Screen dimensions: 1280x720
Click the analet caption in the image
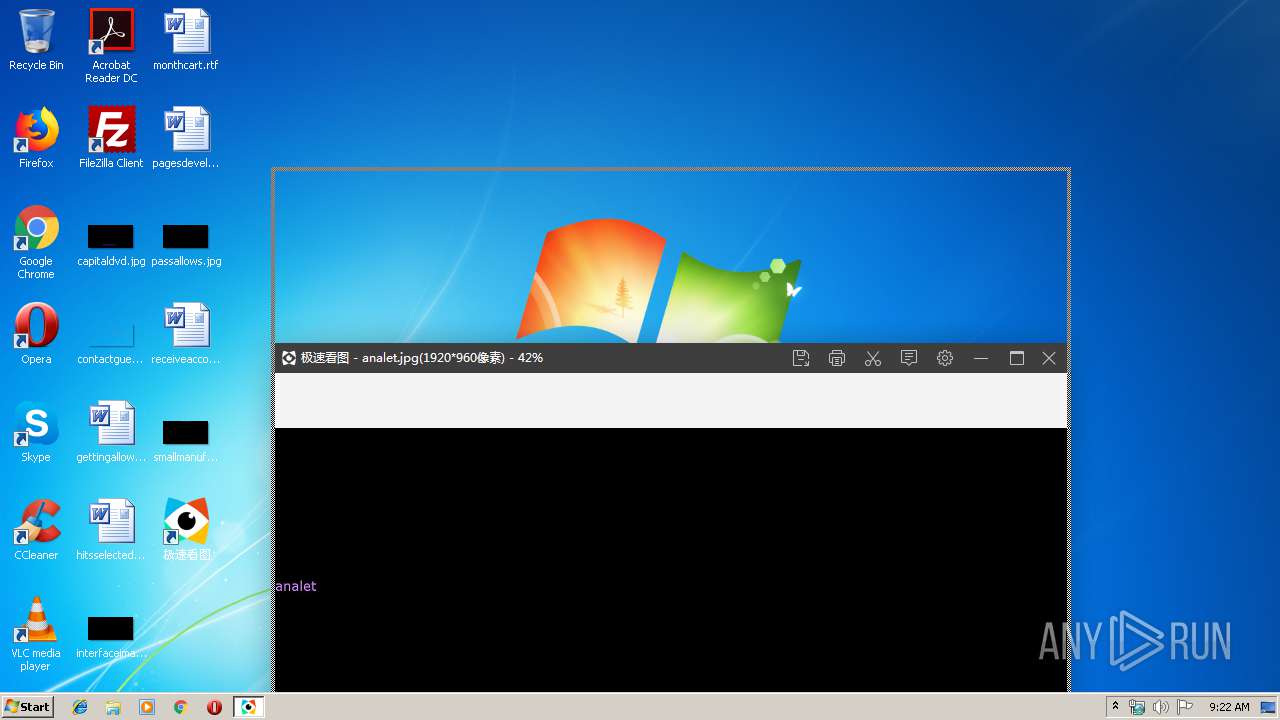pos(296,586)
